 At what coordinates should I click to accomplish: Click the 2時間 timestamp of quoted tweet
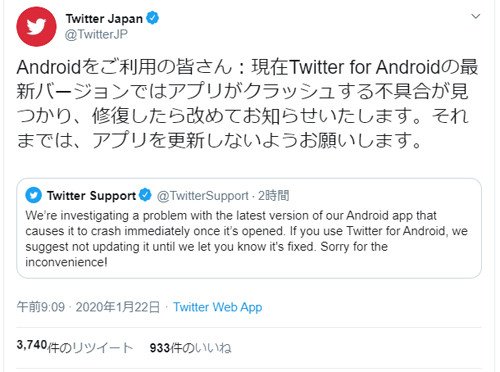(x=274, y=196)
